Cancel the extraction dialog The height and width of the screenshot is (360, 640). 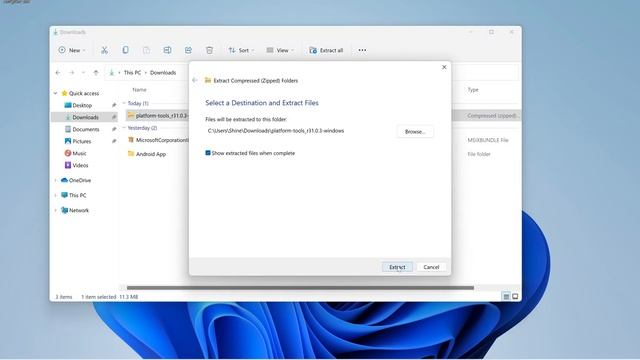tap(431, 267)
